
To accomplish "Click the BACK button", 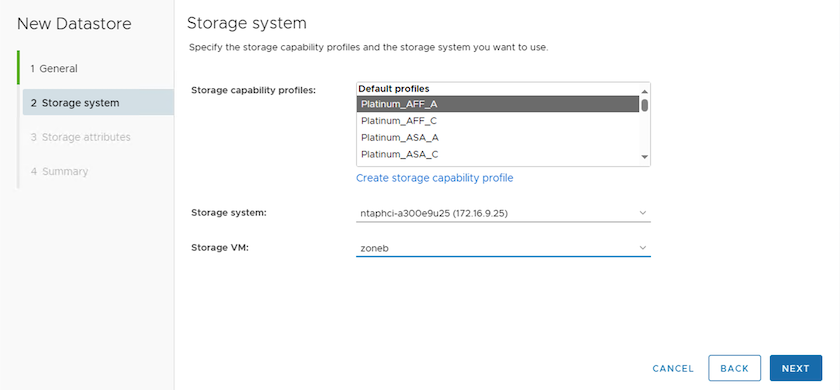I will tap(734, 368).
